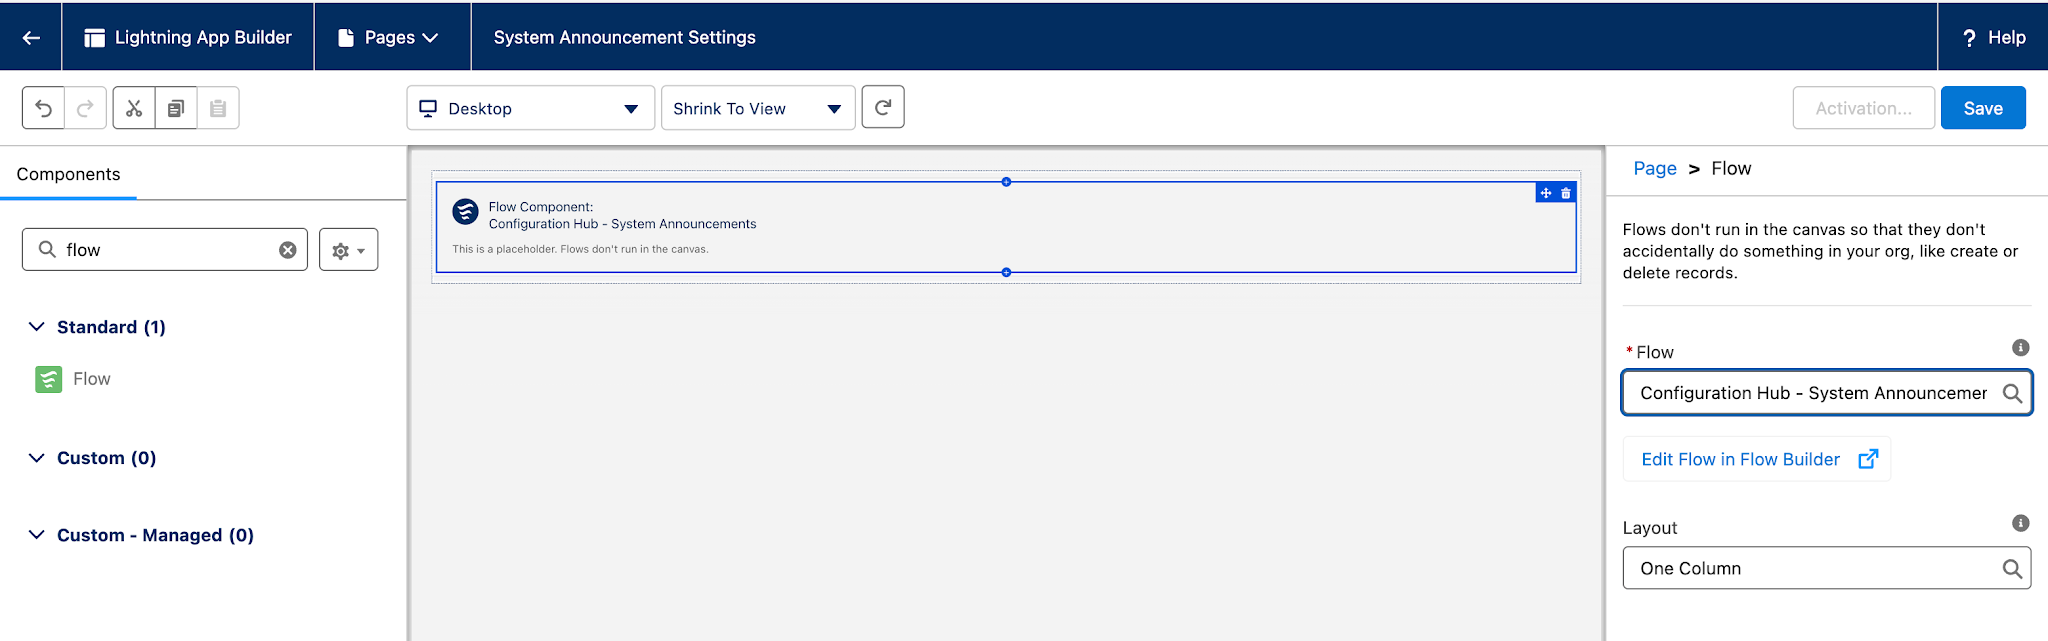Click the Page breadcrumb link
This screenshot has width=2048, height=641.
pyautogui.click(x=1655, y=168)
